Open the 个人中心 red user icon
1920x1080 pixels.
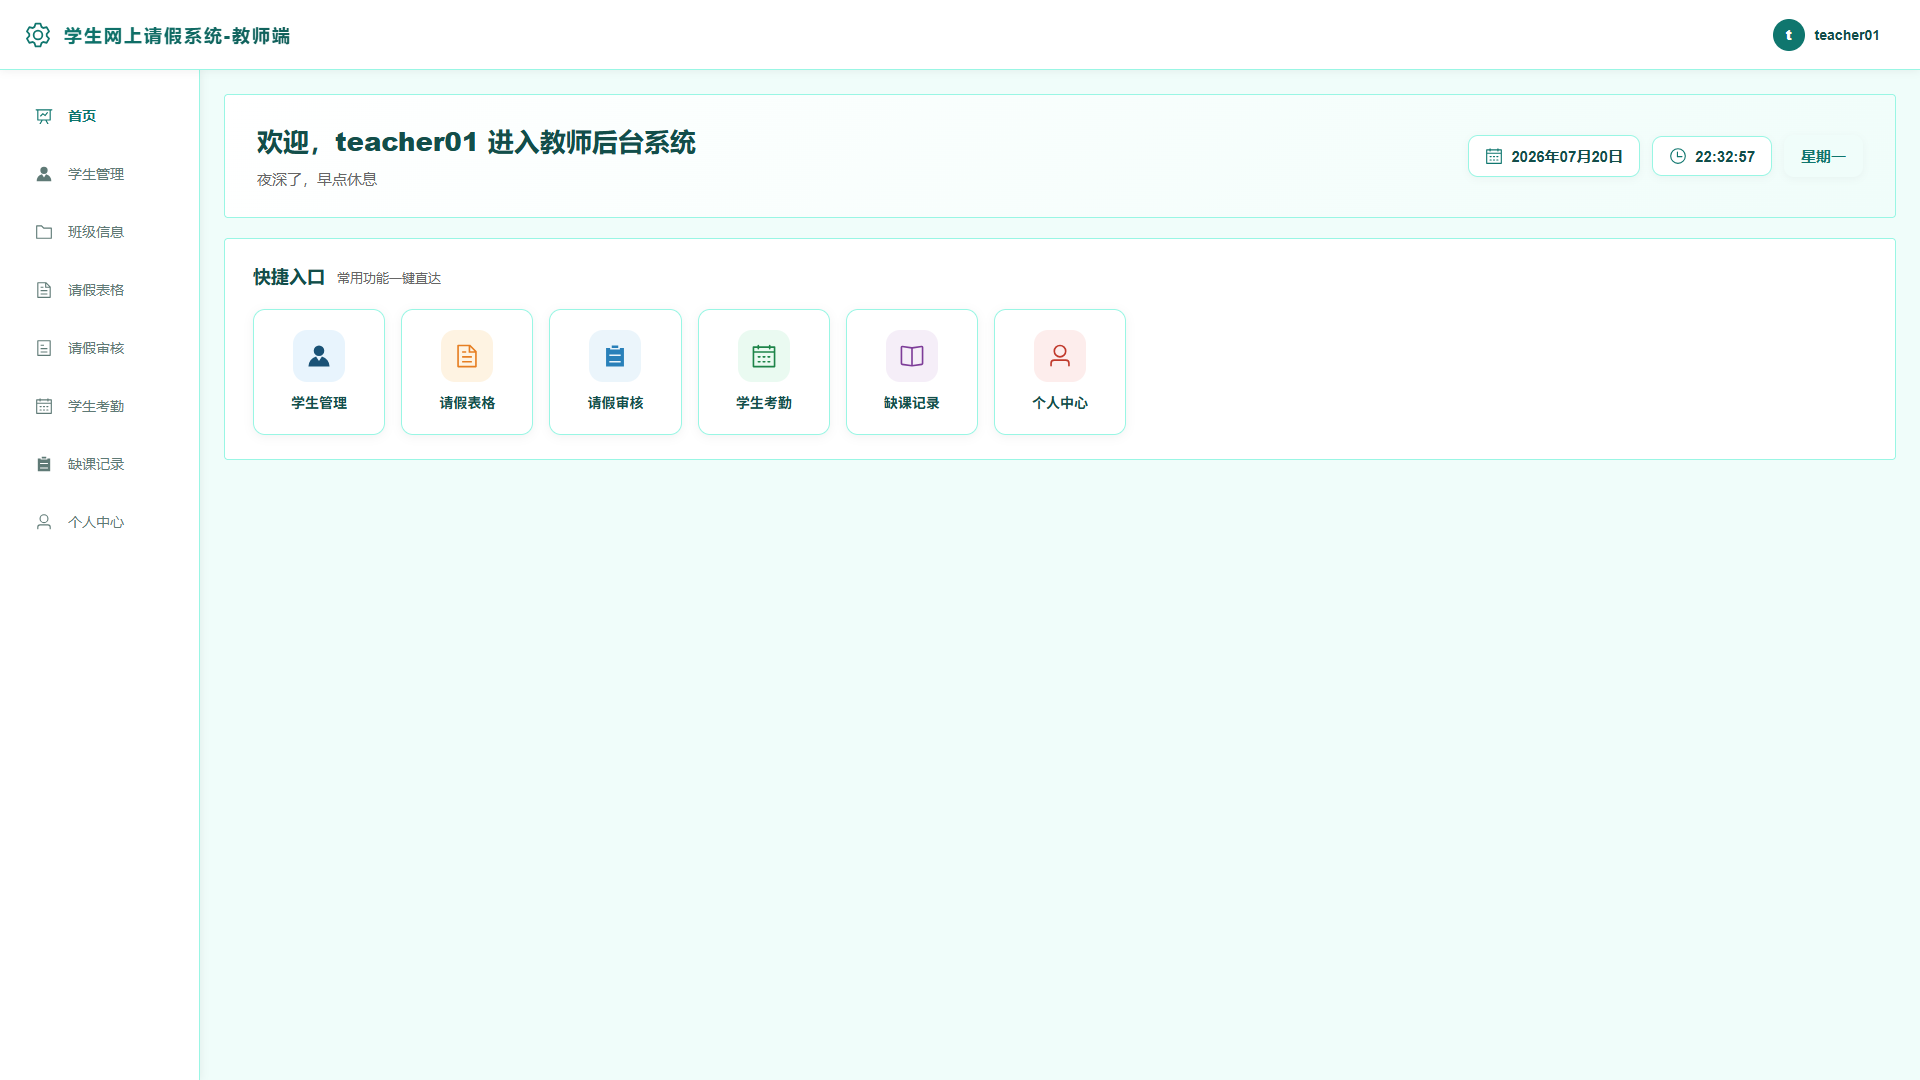tap(1060, 356)
